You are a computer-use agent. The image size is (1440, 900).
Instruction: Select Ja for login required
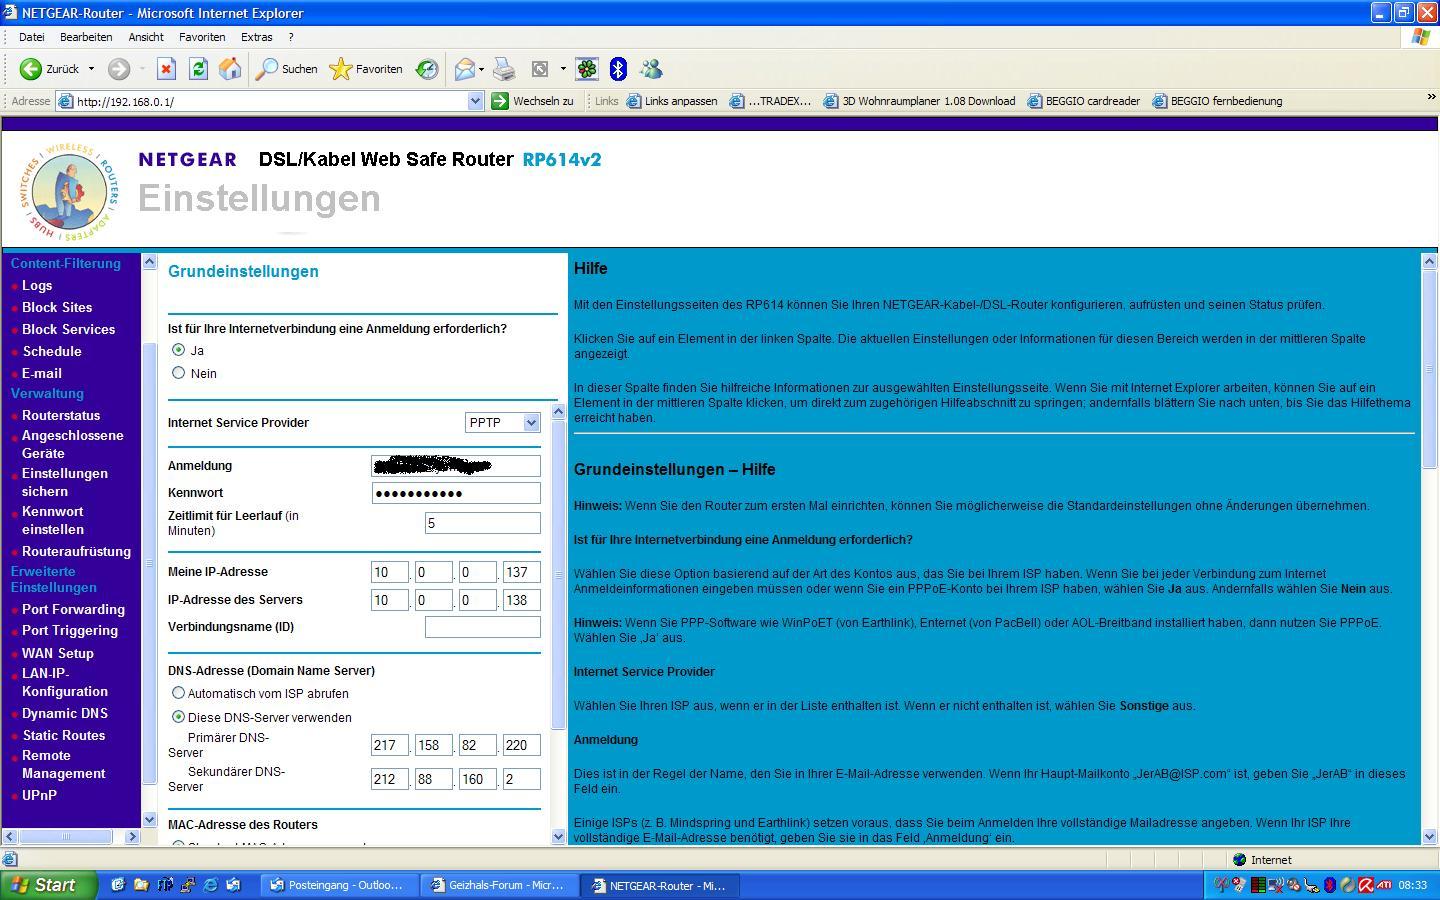point(179,350)
